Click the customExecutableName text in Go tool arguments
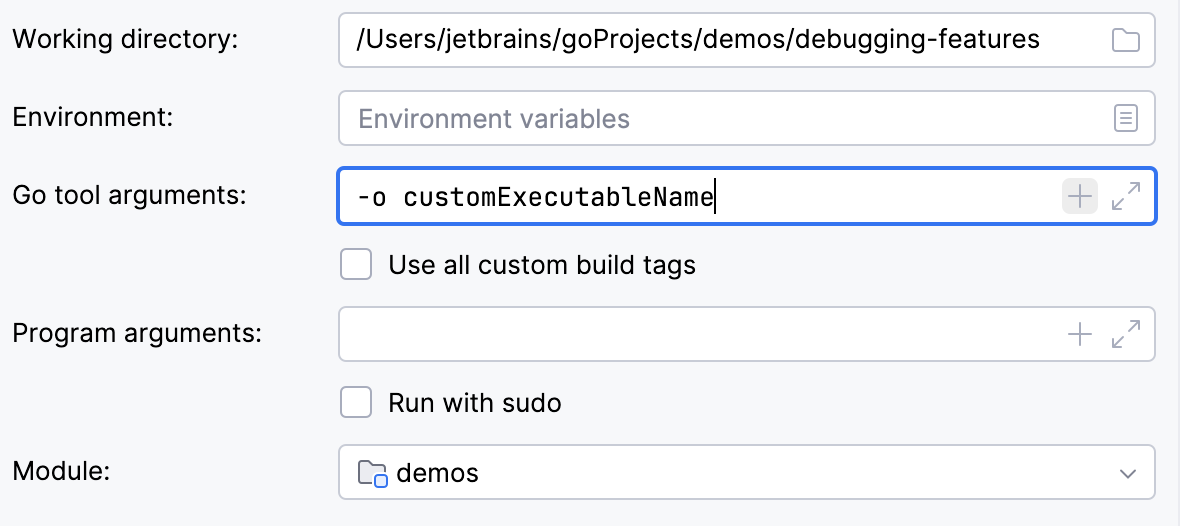Screen dimensions: 1180x526 click(x=558, y=197)
